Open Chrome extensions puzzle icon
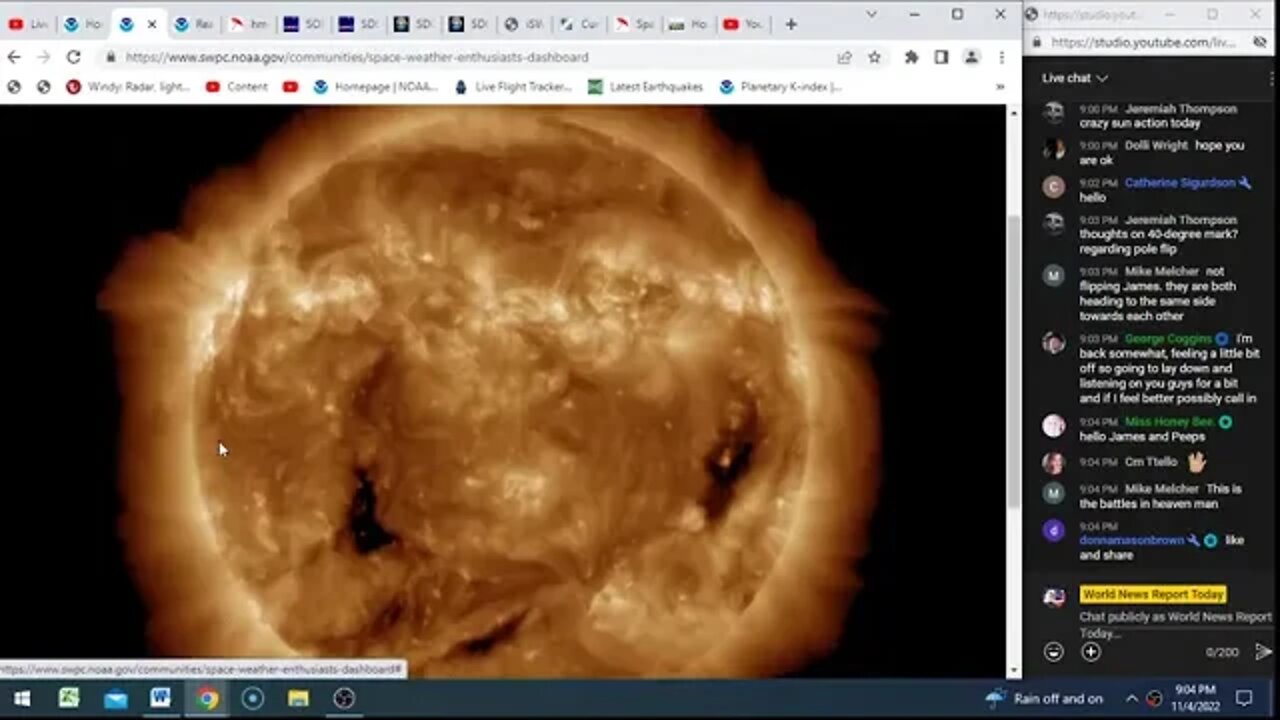The image size is (1280, 720). coord(911,57)
